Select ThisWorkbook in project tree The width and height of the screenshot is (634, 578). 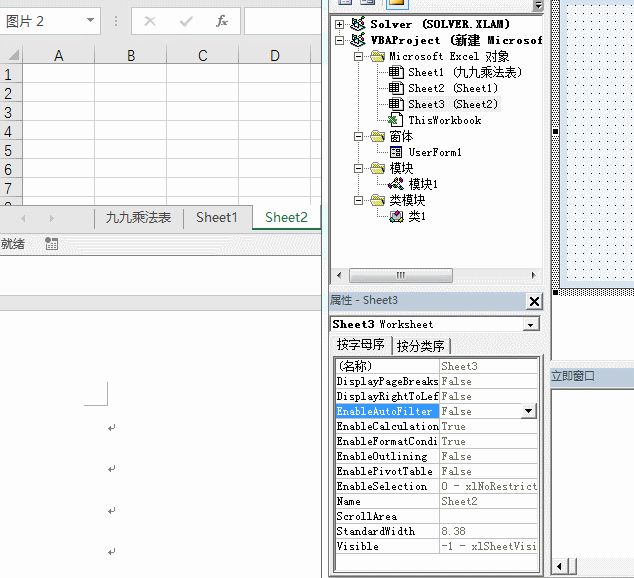[445, 120]
